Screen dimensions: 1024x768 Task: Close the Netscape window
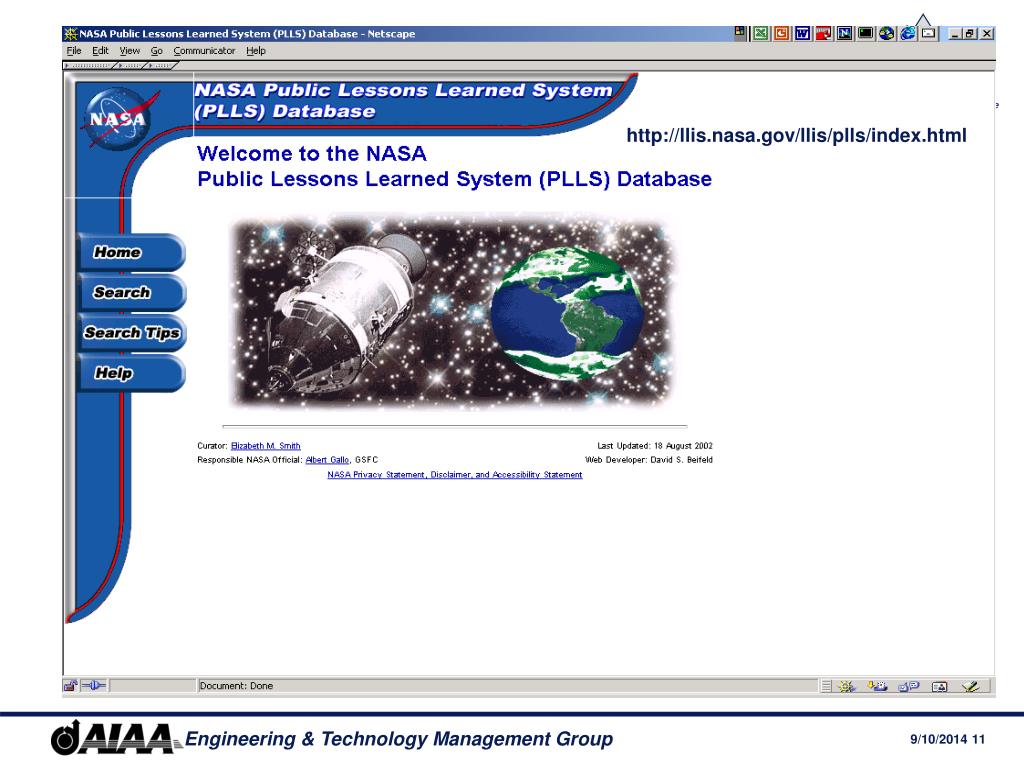click(987, 33)
